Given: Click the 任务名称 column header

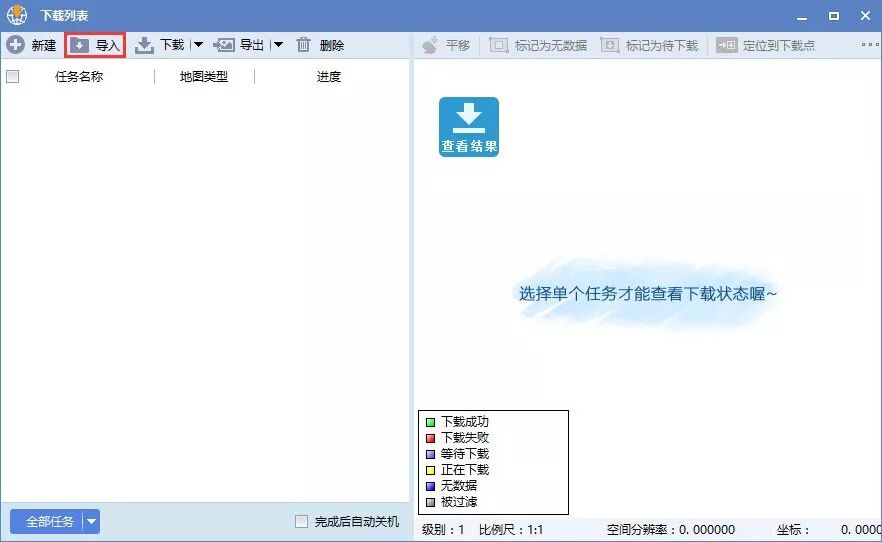Looking at the screenshot, I should tap(79, 76).
